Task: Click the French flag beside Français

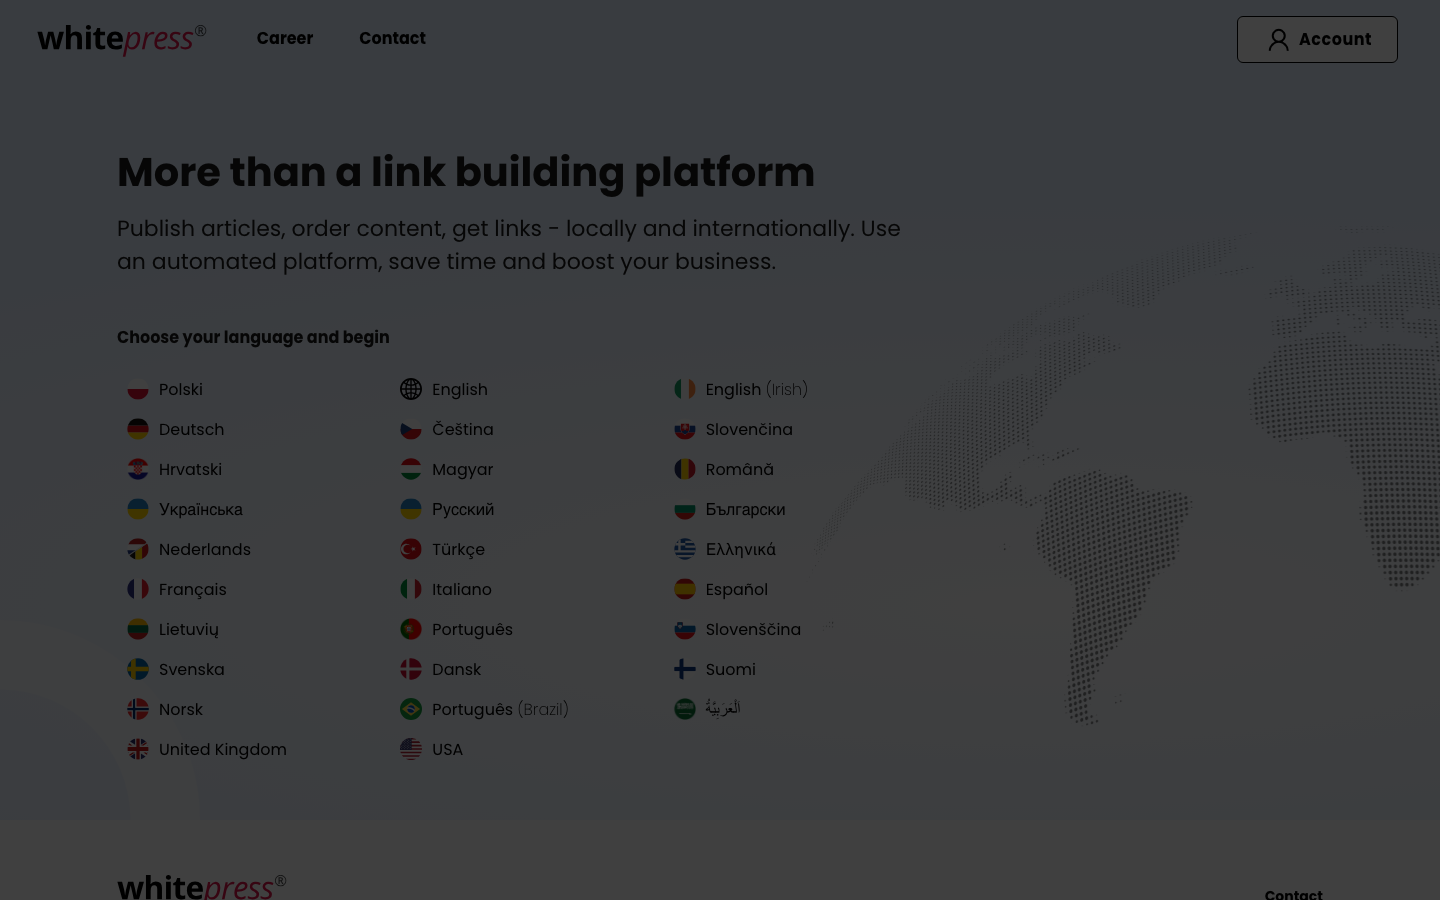Action: click(138, 589)
